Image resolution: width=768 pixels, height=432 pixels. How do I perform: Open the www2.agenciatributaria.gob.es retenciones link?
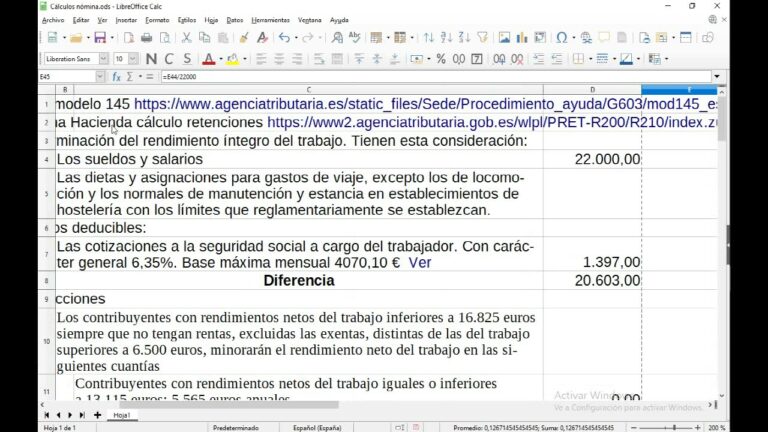492,122
